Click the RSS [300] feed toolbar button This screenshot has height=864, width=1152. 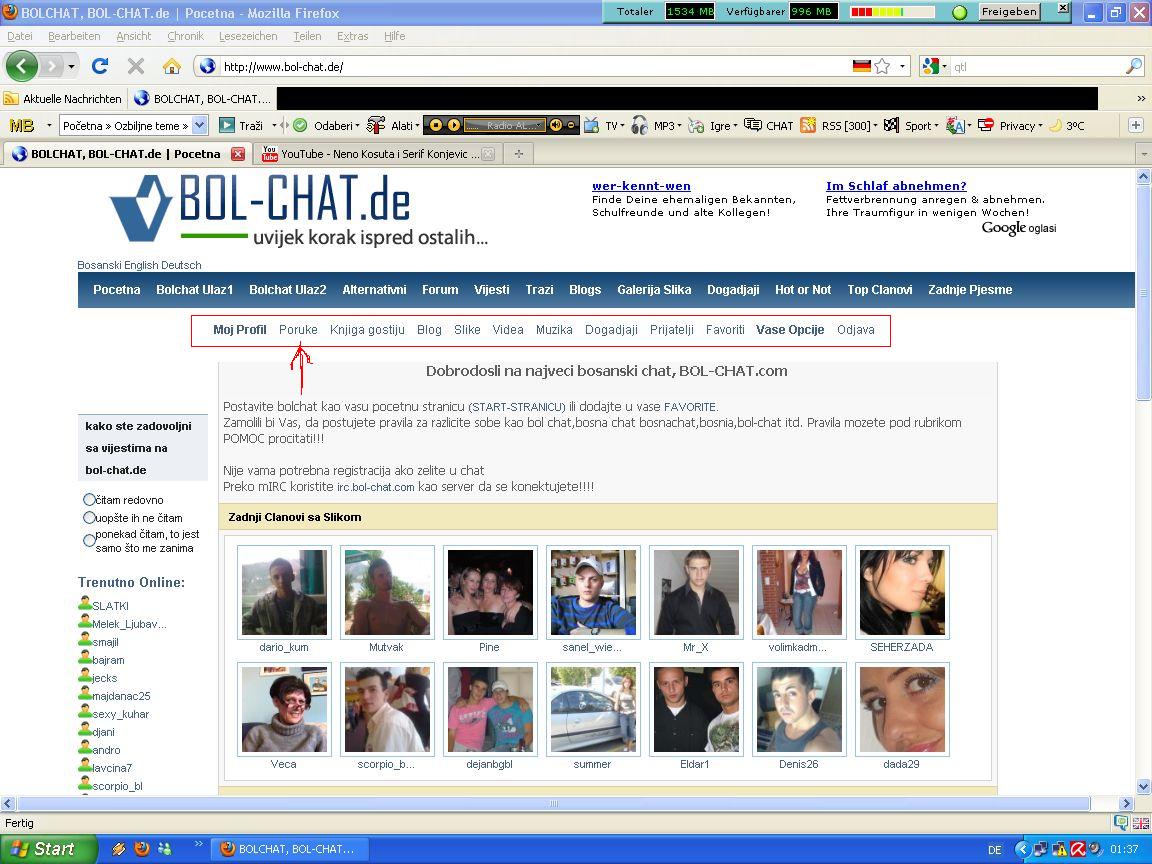pos(836,126)
